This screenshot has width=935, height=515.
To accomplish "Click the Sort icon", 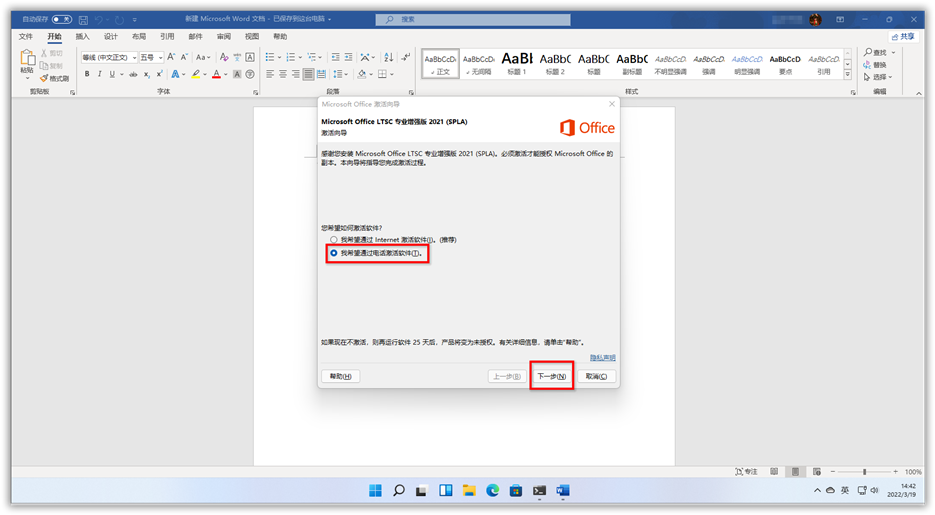I will pyautogui.click(x=389, y=57).
